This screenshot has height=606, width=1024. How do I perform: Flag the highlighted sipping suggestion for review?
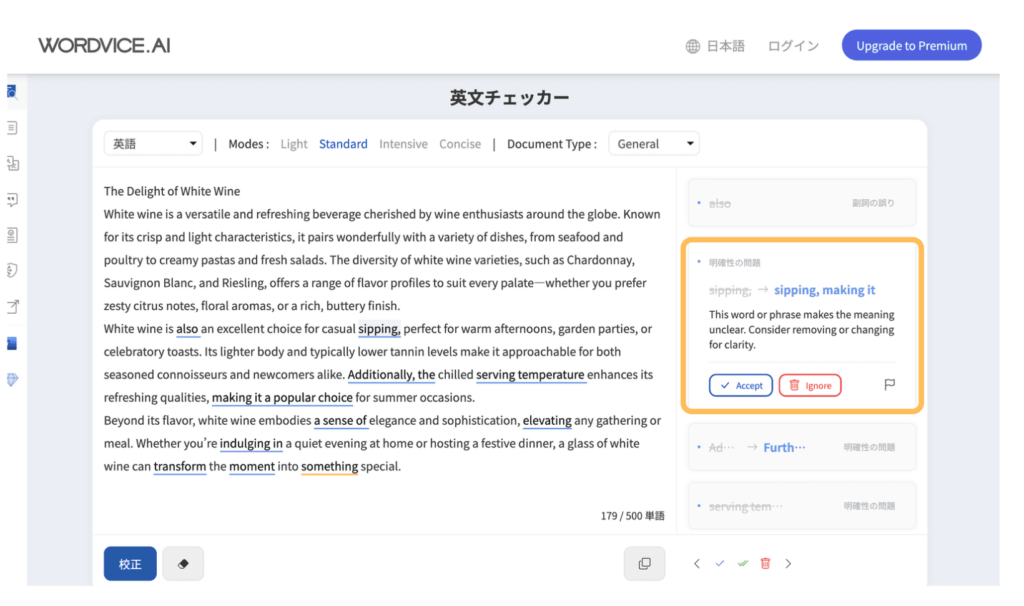click(x=888, y=384)
